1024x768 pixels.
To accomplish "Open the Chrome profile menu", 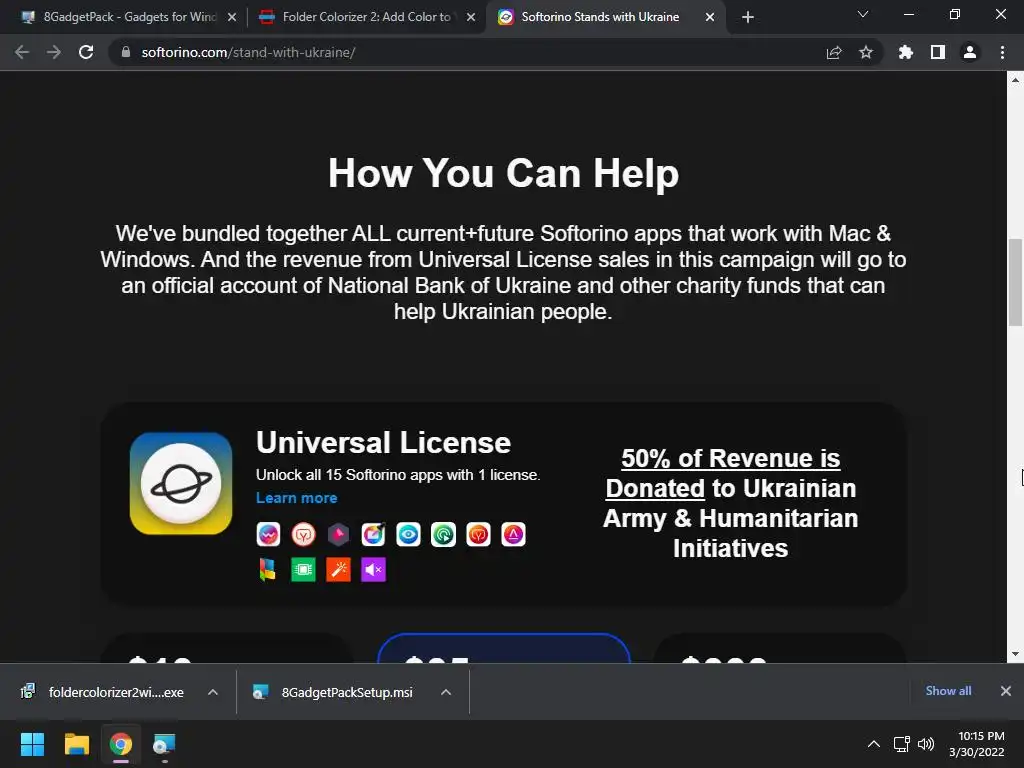I will click(x=970, y=52).
